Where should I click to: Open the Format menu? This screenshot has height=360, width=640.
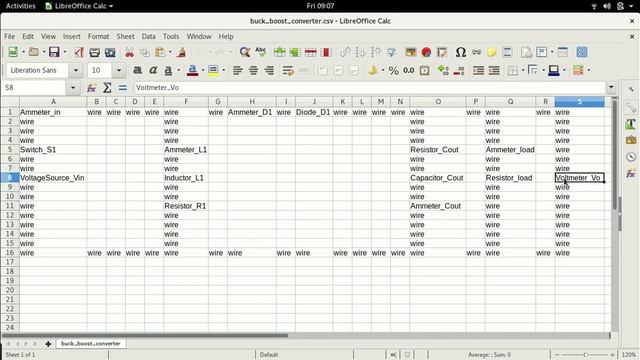[x=98, y=36]
